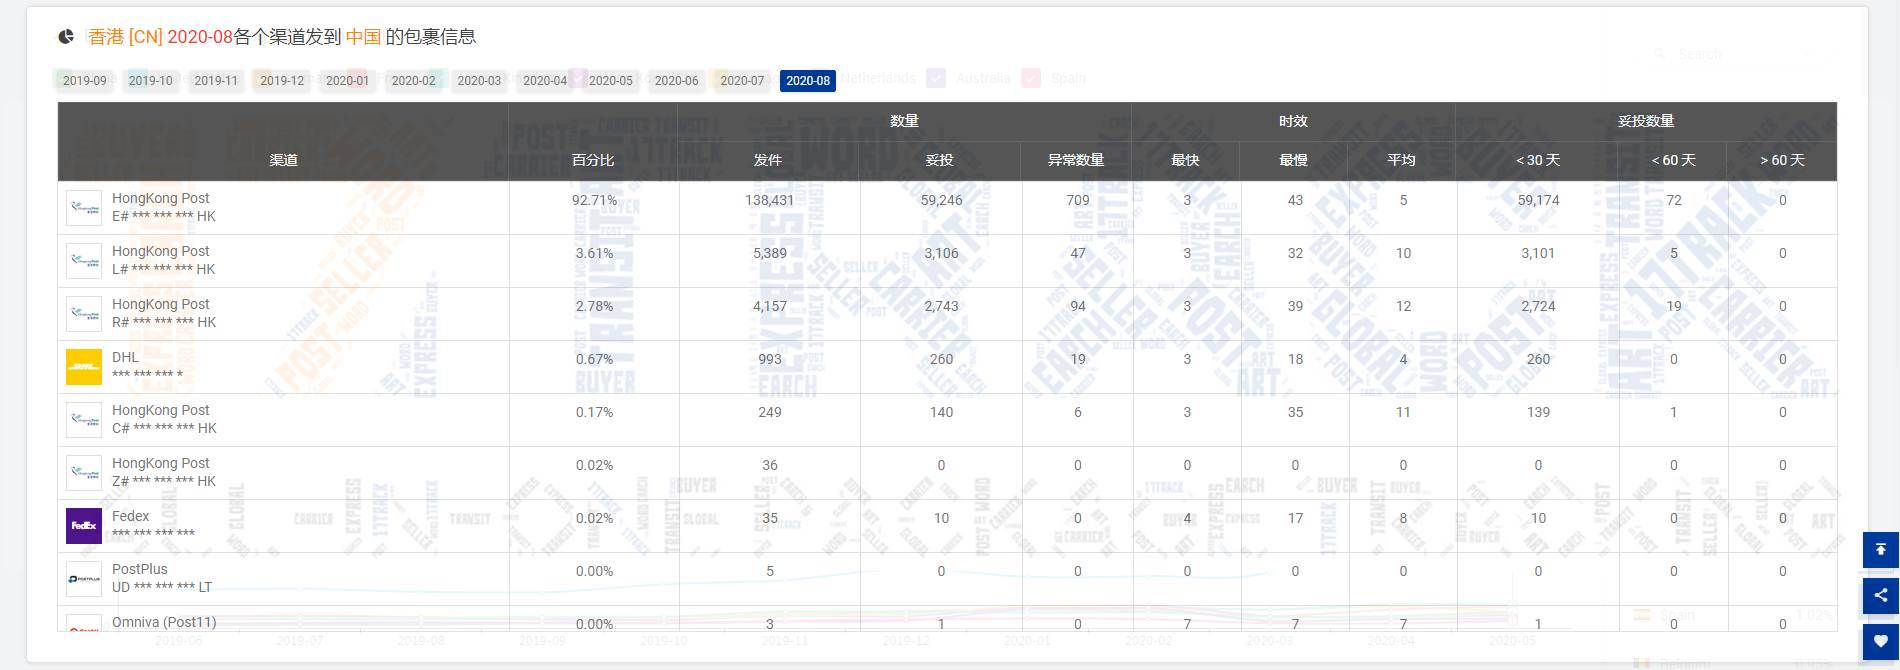
Task: Click the 2,743 delivered count cell
Action: click(x=941, y=306)
